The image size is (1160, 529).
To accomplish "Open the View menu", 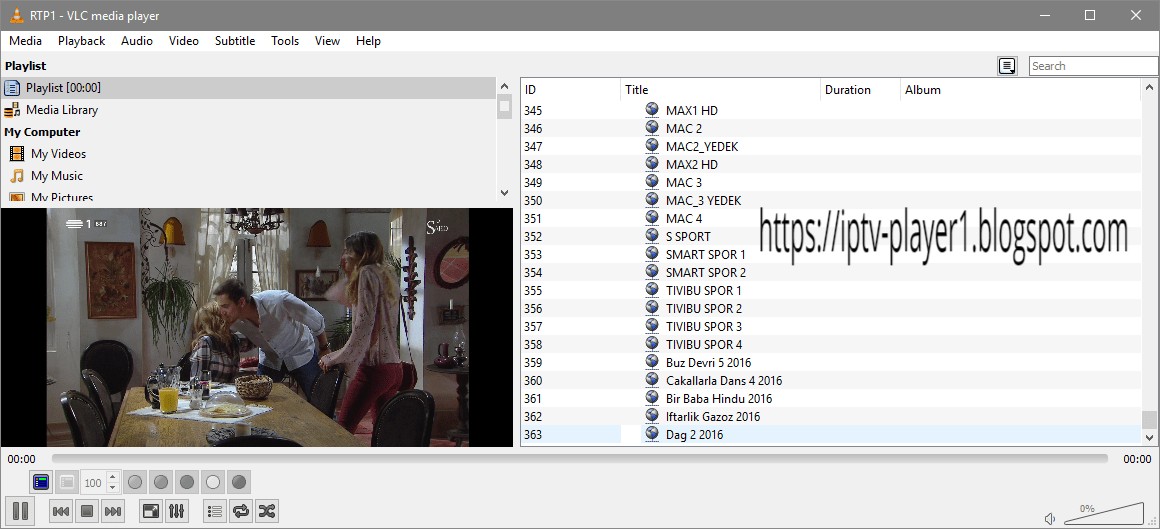I will (327, 41).
